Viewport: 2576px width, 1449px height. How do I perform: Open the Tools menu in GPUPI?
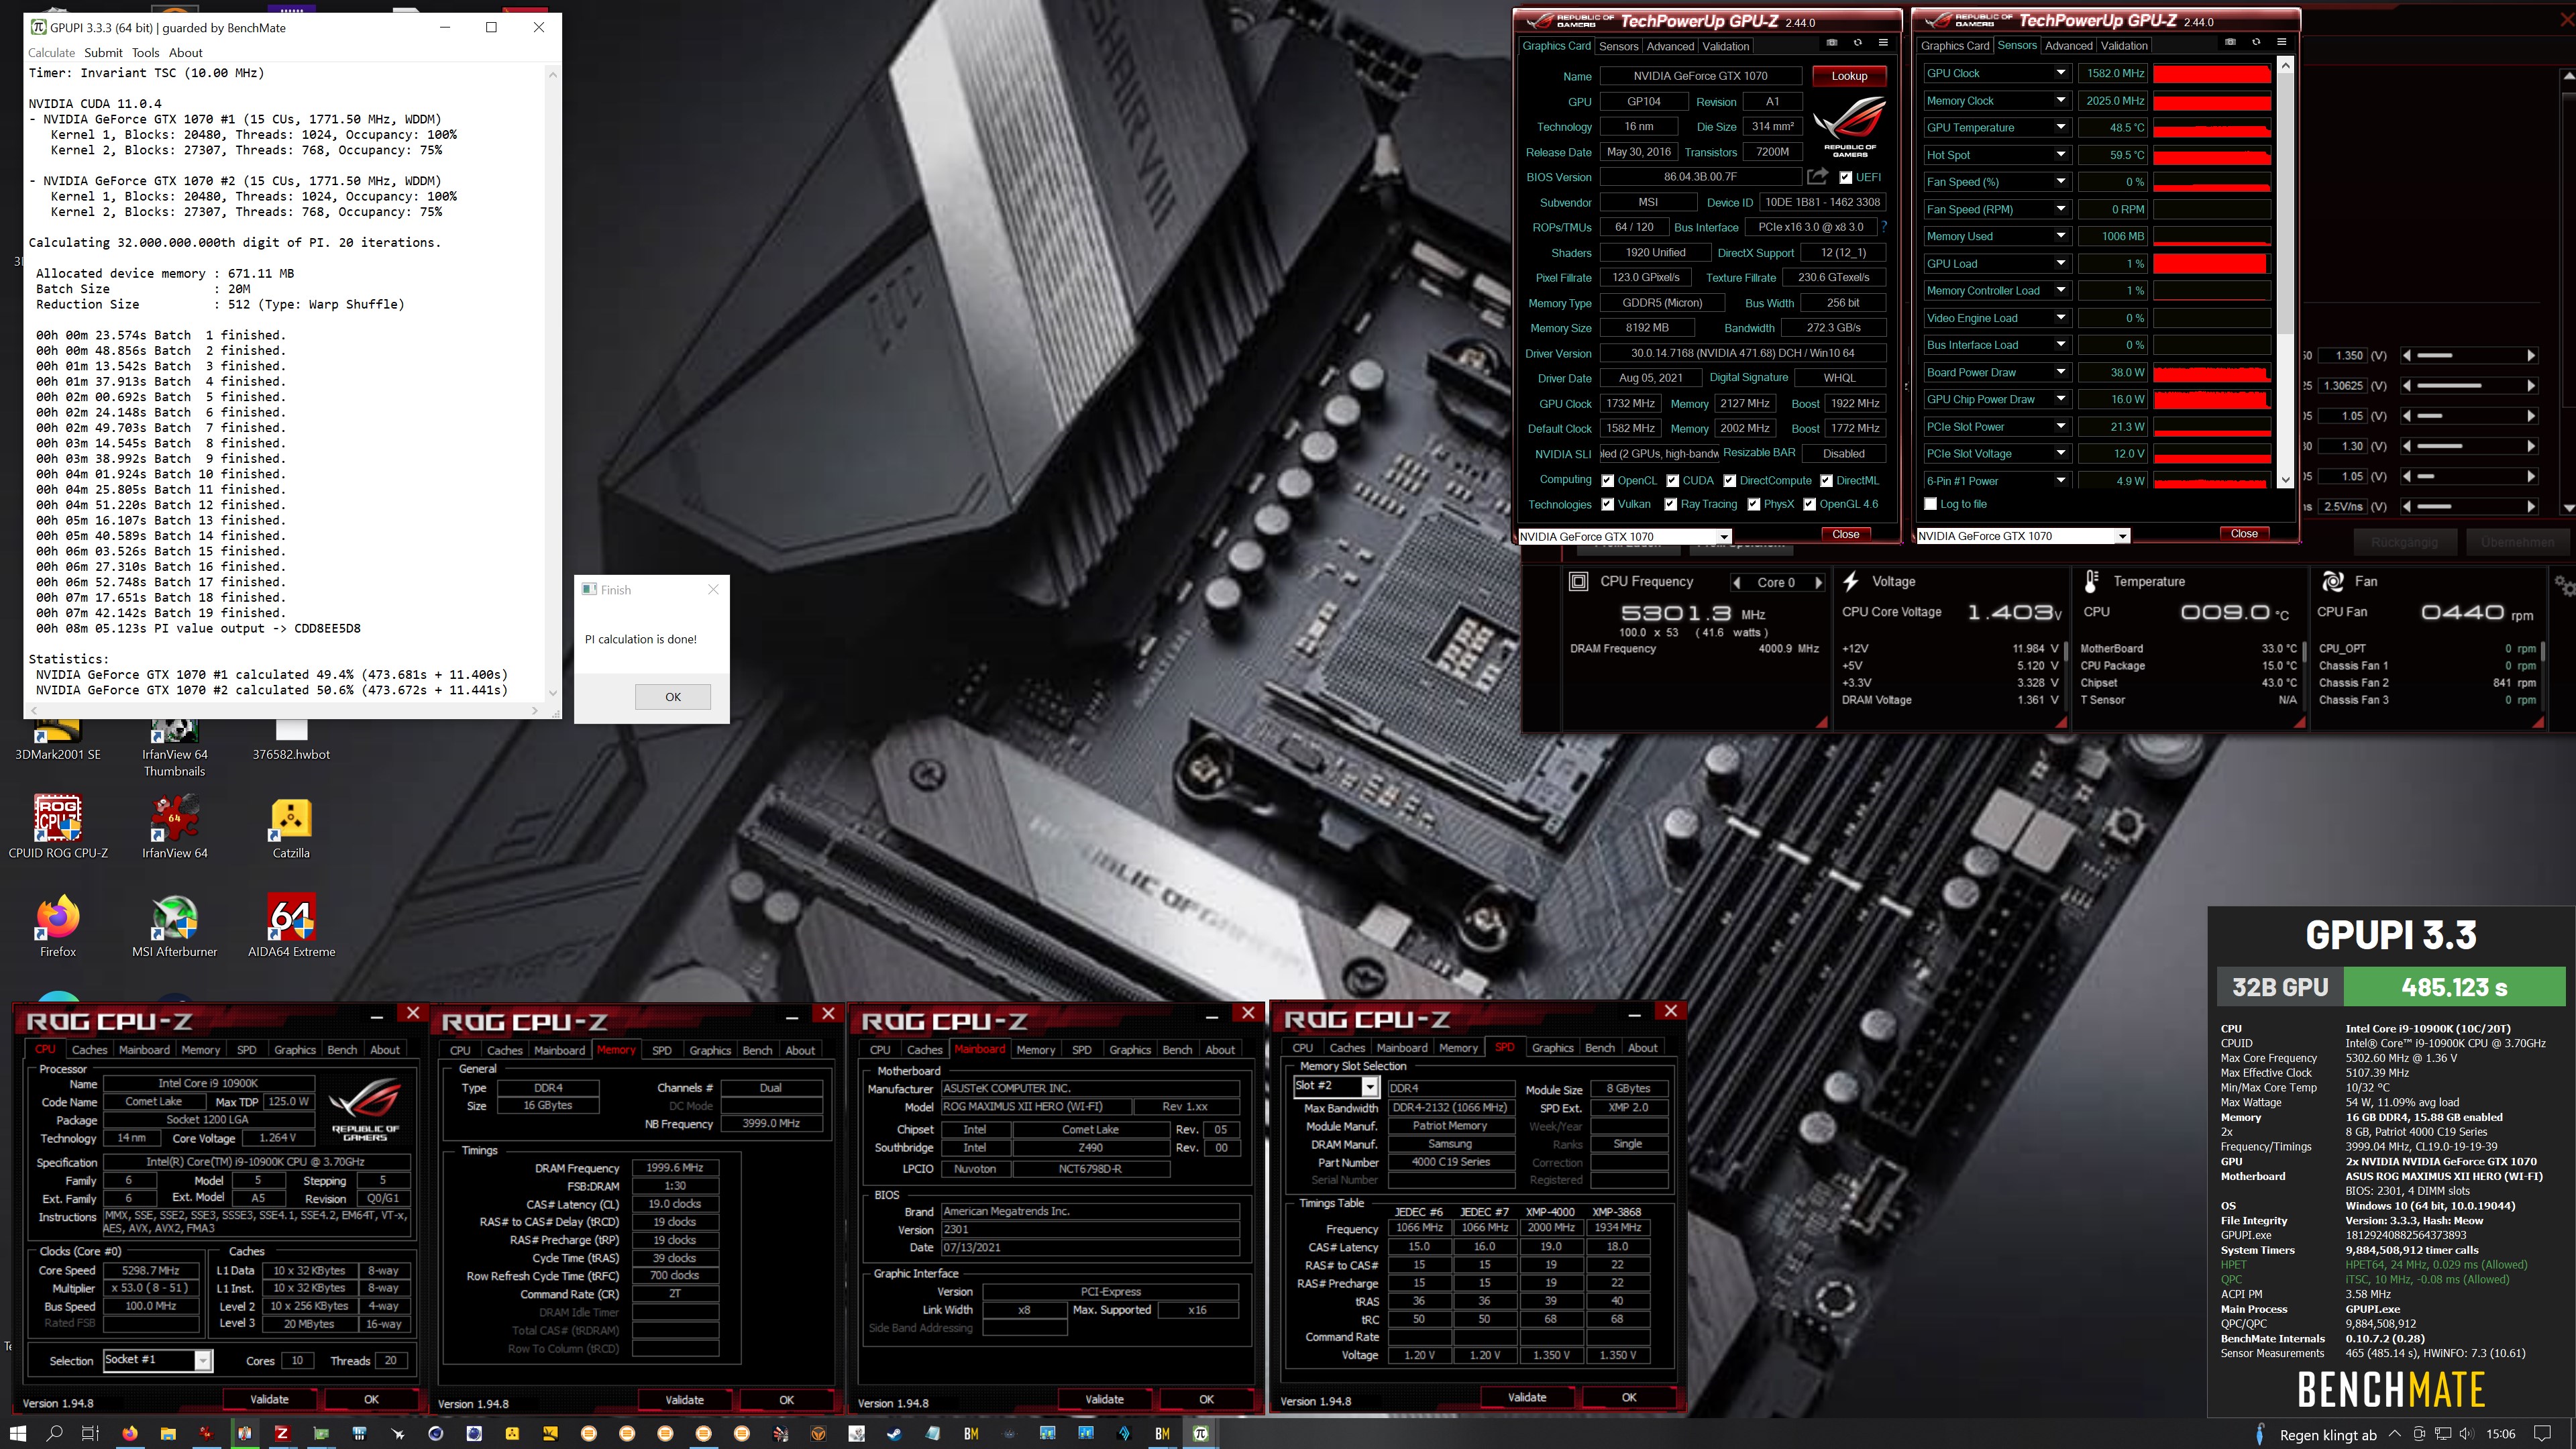coord(145,53)
